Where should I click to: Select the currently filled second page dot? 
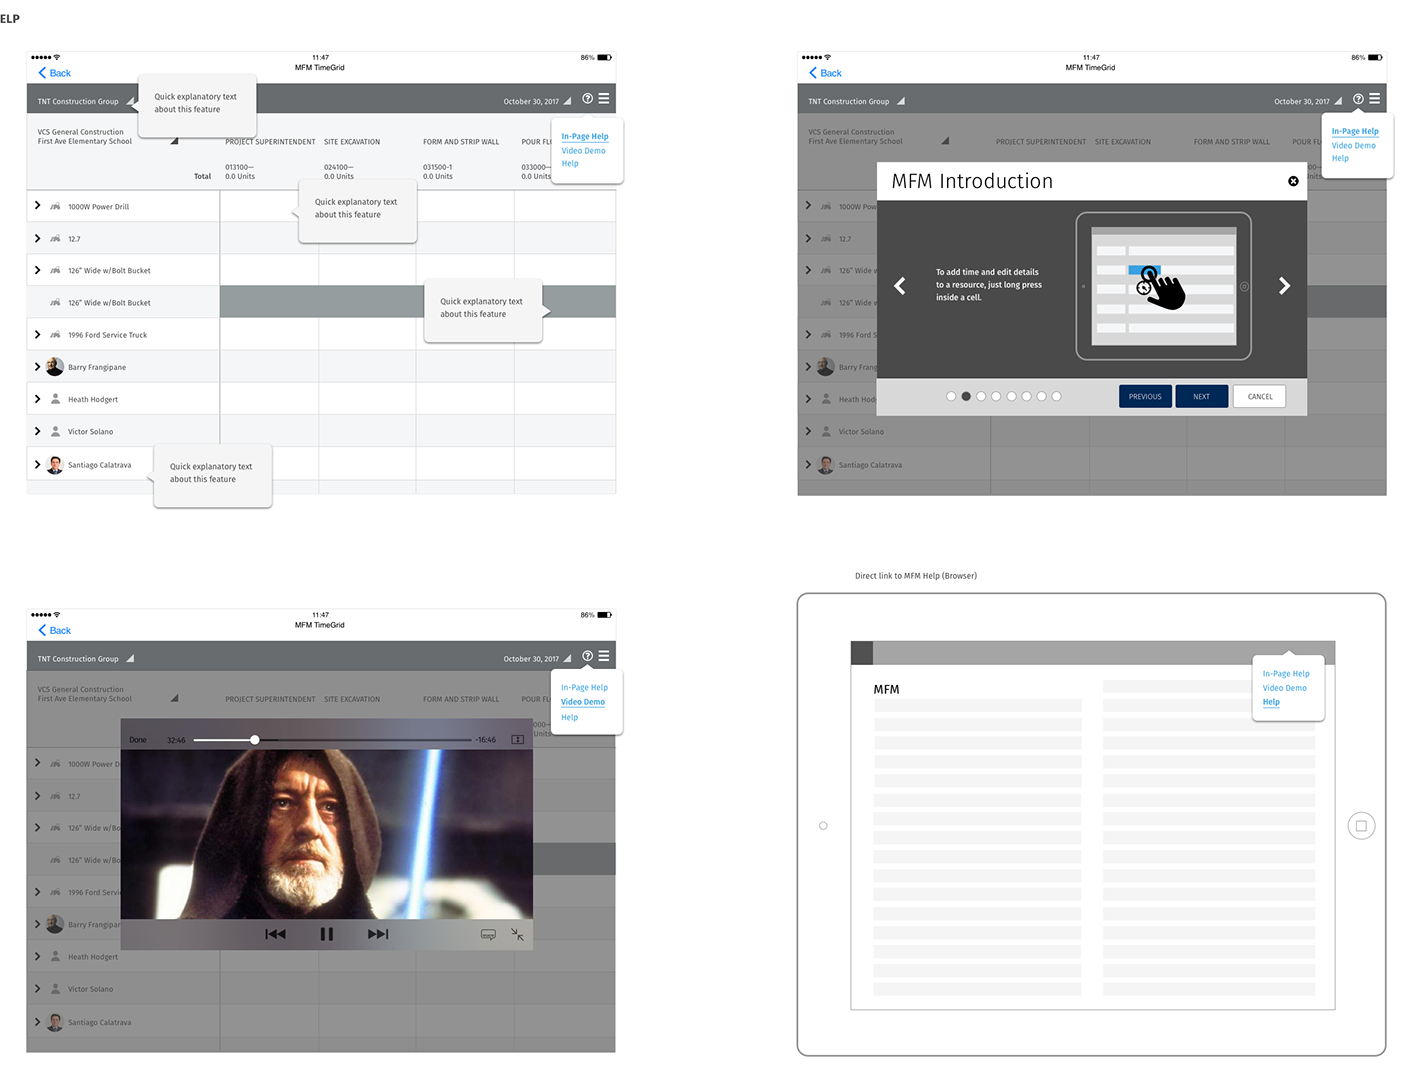tap(966, 396)
